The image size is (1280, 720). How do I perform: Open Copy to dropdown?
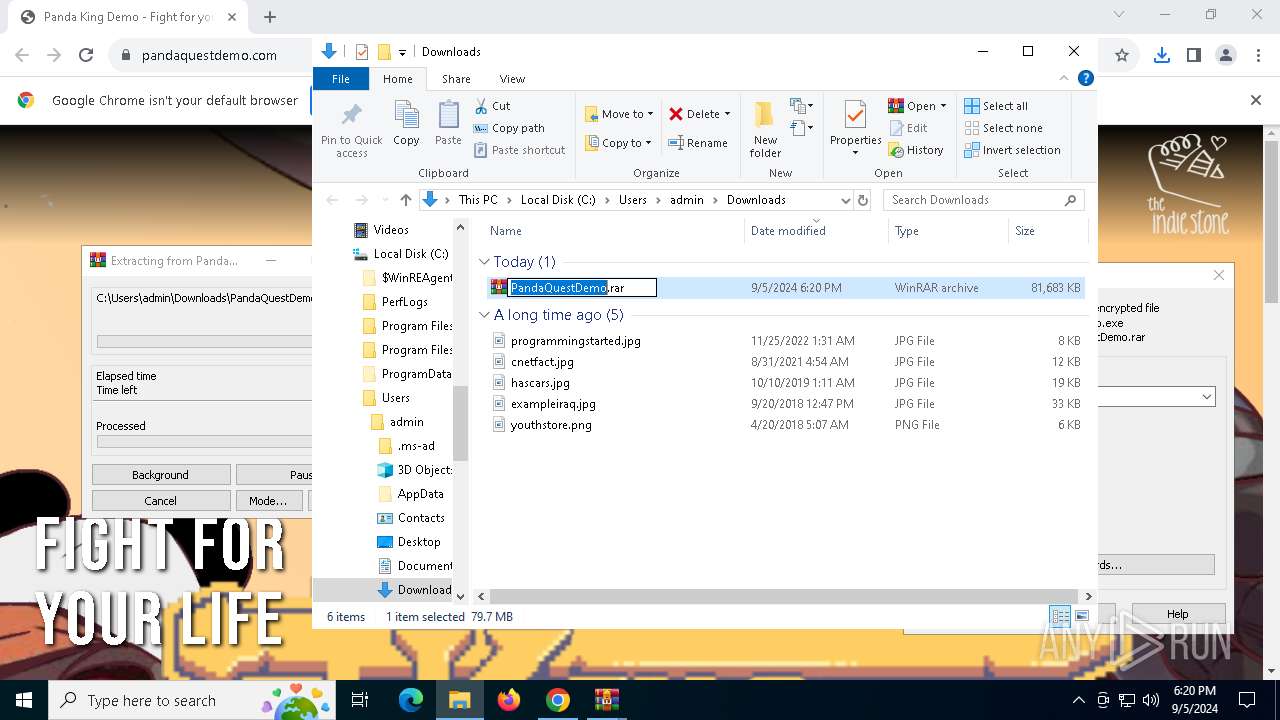pyautogui.click(x=619, y=143)
